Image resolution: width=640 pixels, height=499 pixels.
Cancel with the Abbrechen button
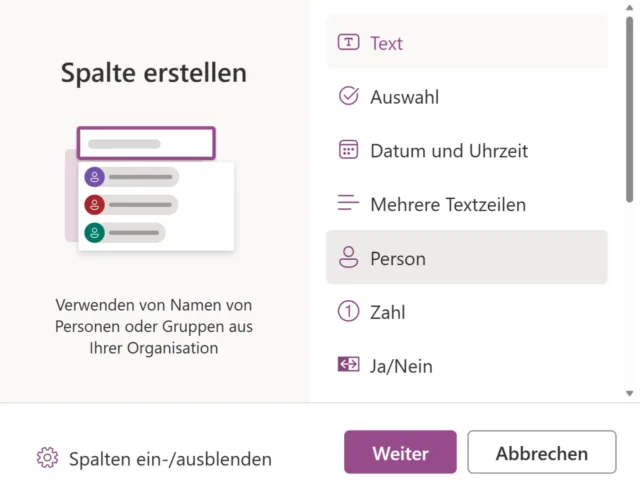(x=541, y=453)
